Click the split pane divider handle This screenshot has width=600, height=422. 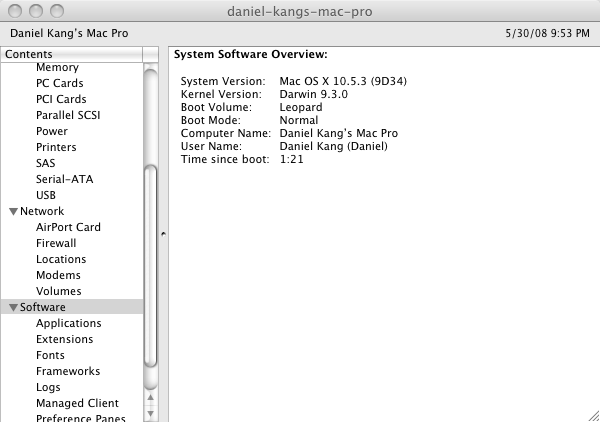(x=163, y=234)
